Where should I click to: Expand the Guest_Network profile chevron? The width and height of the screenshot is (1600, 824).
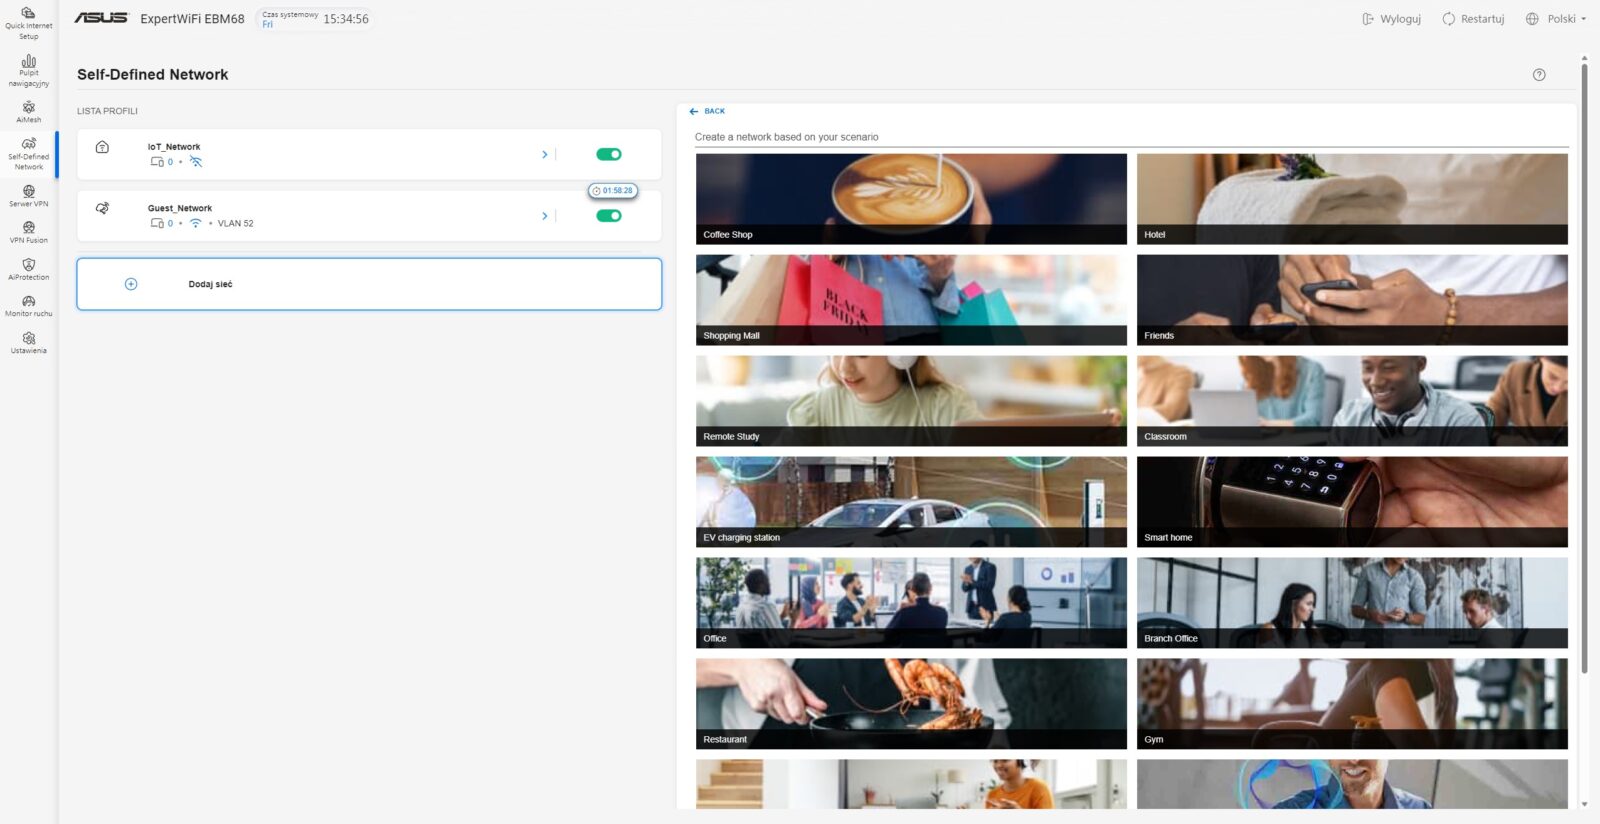click(544, 216)
